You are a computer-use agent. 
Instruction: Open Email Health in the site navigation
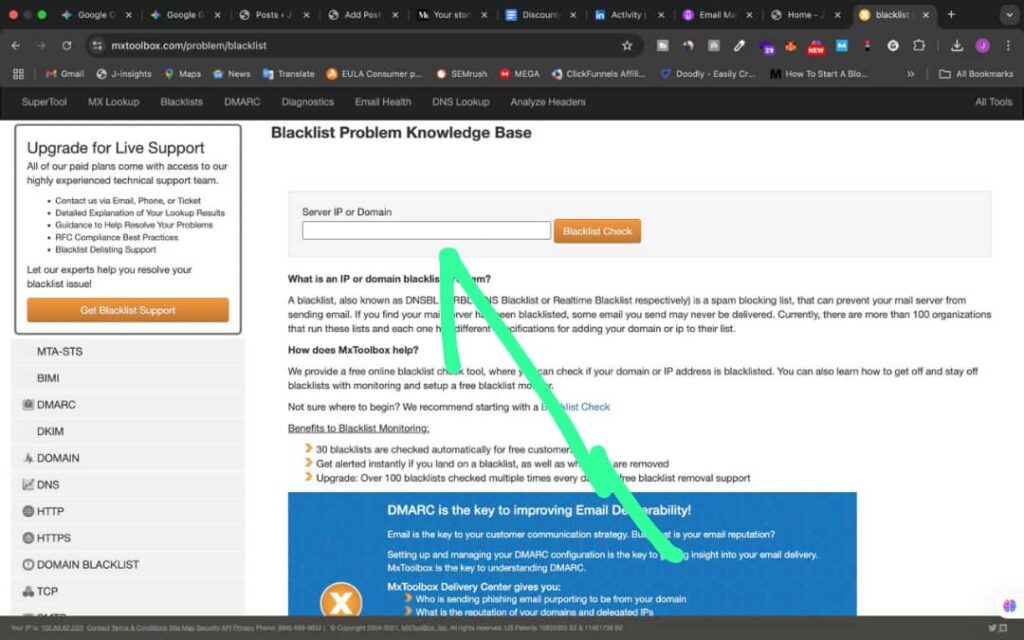point(383,102)
